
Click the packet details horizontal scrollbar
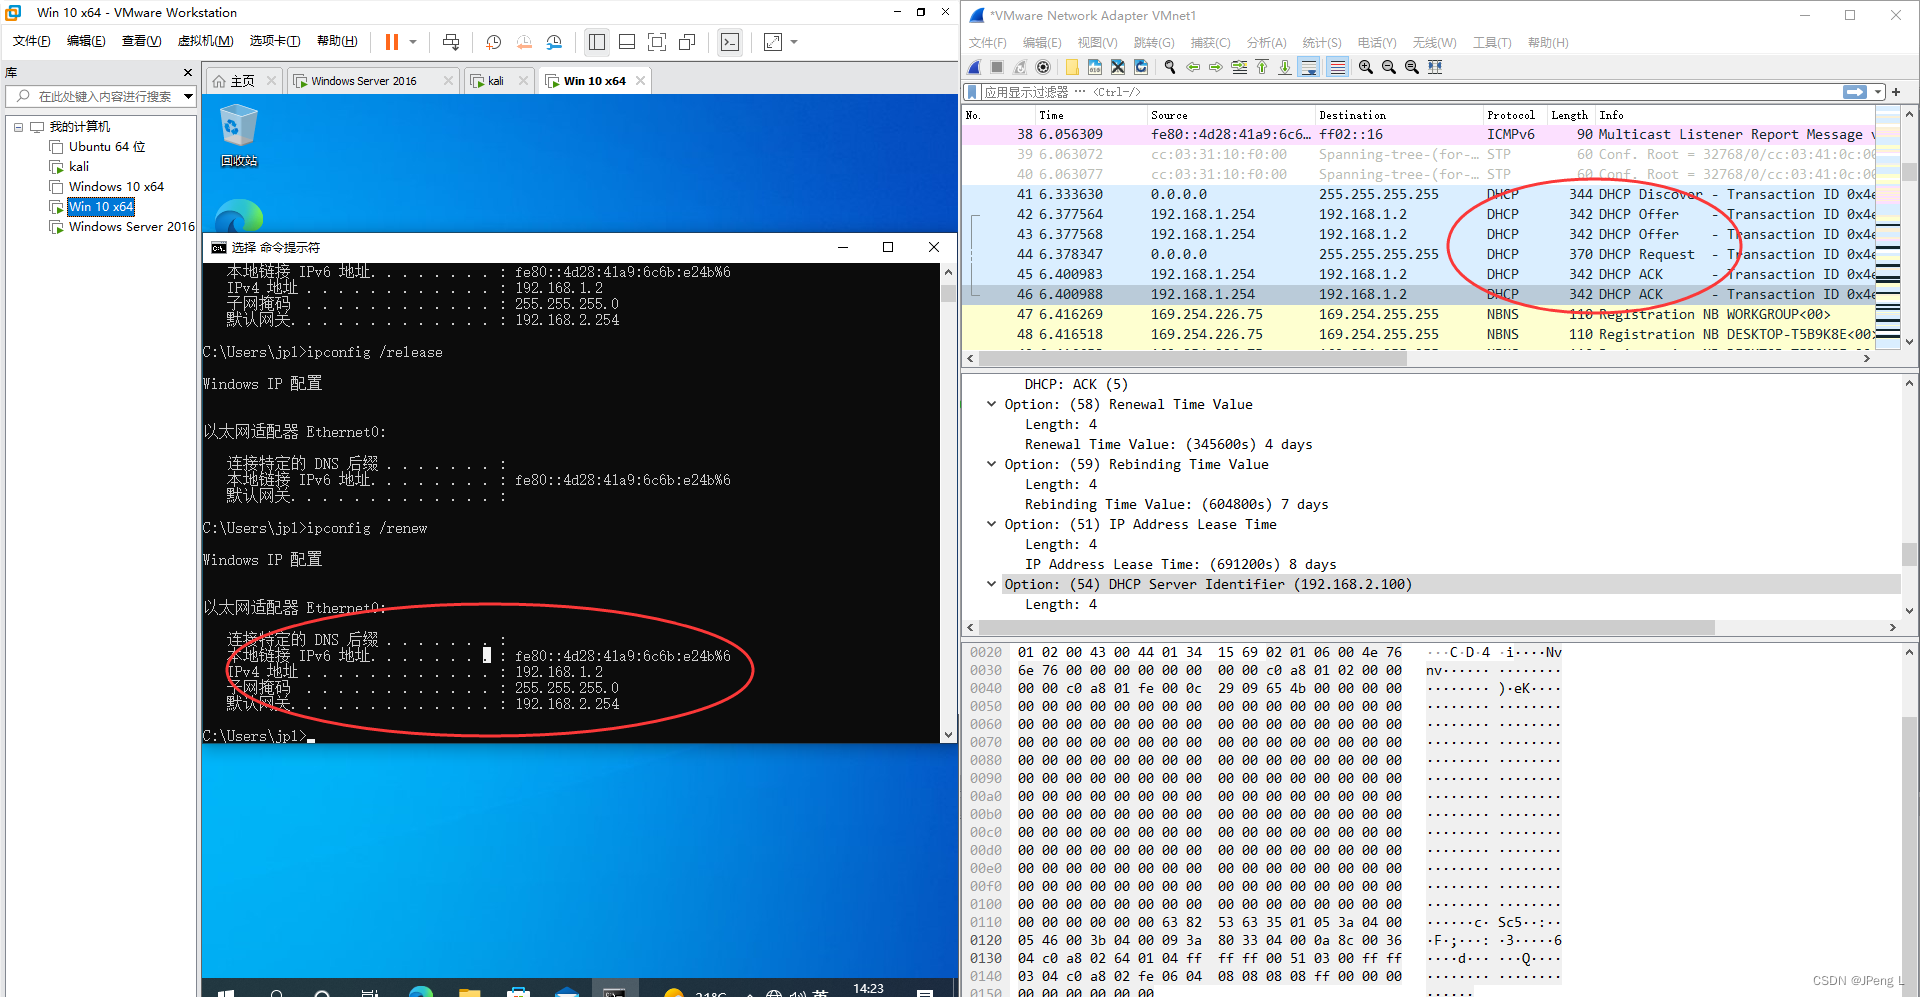(1346, 627)
